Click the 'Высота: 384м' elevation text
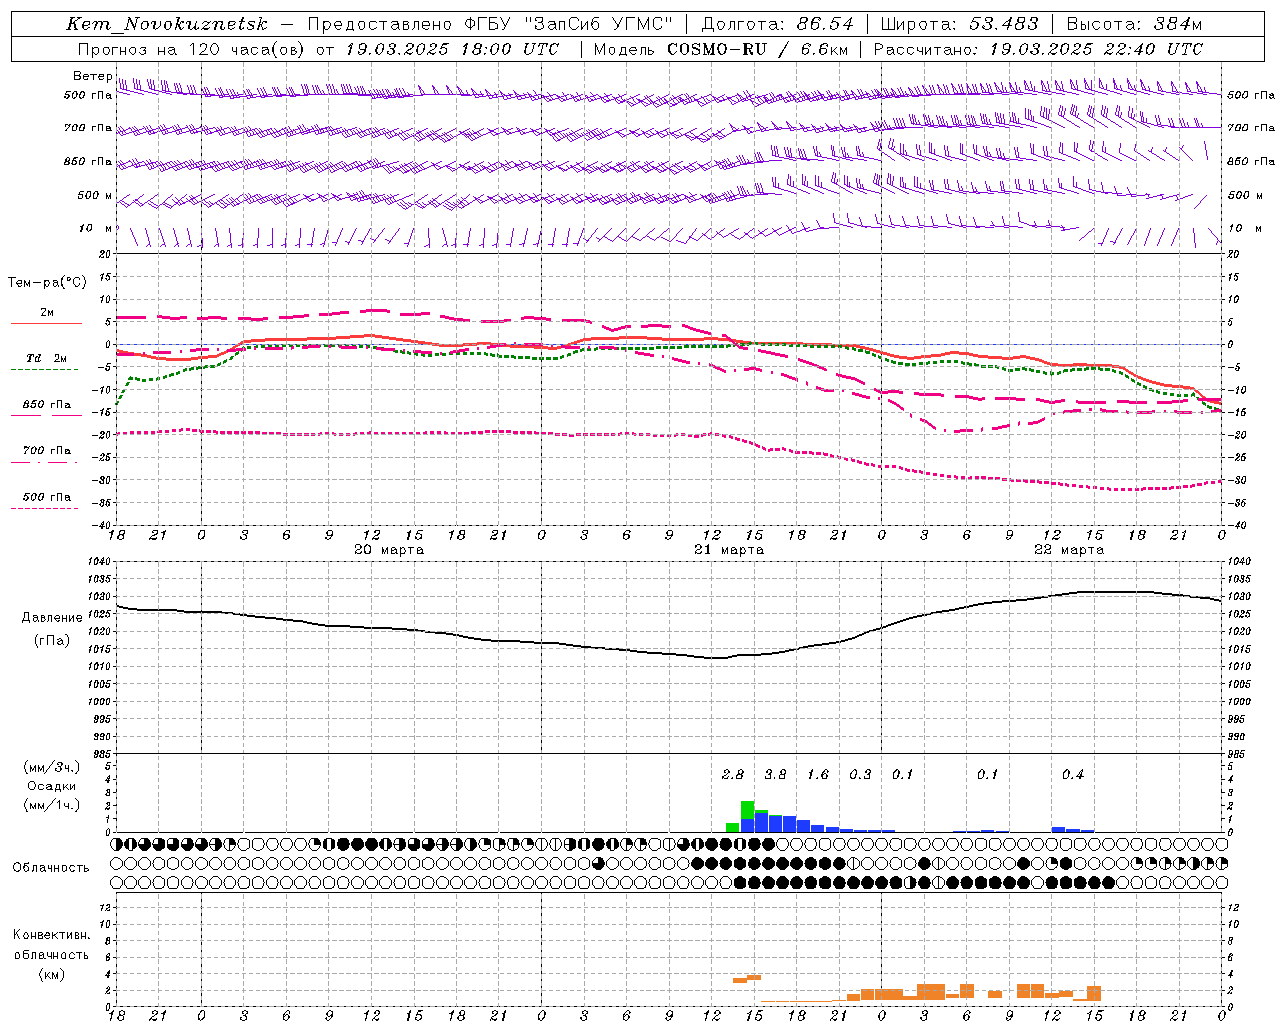 coord(1134,24)
